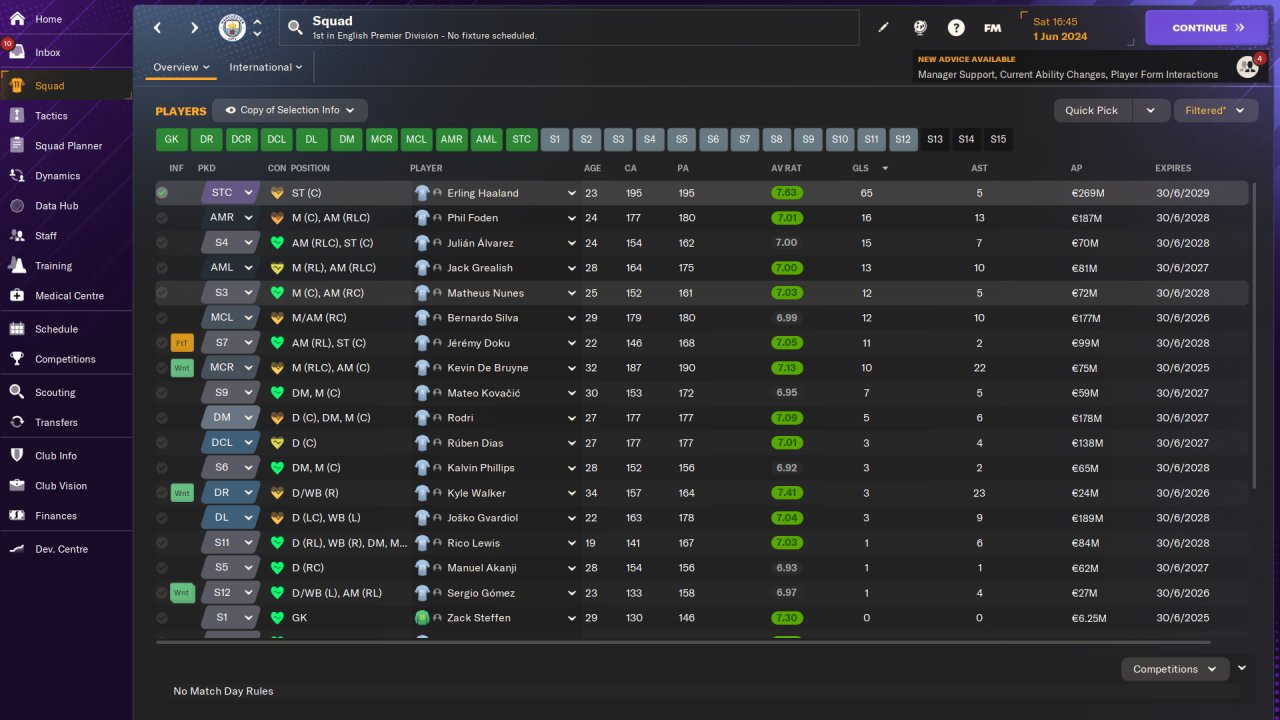Open the world globe icon

coord(920,28)
